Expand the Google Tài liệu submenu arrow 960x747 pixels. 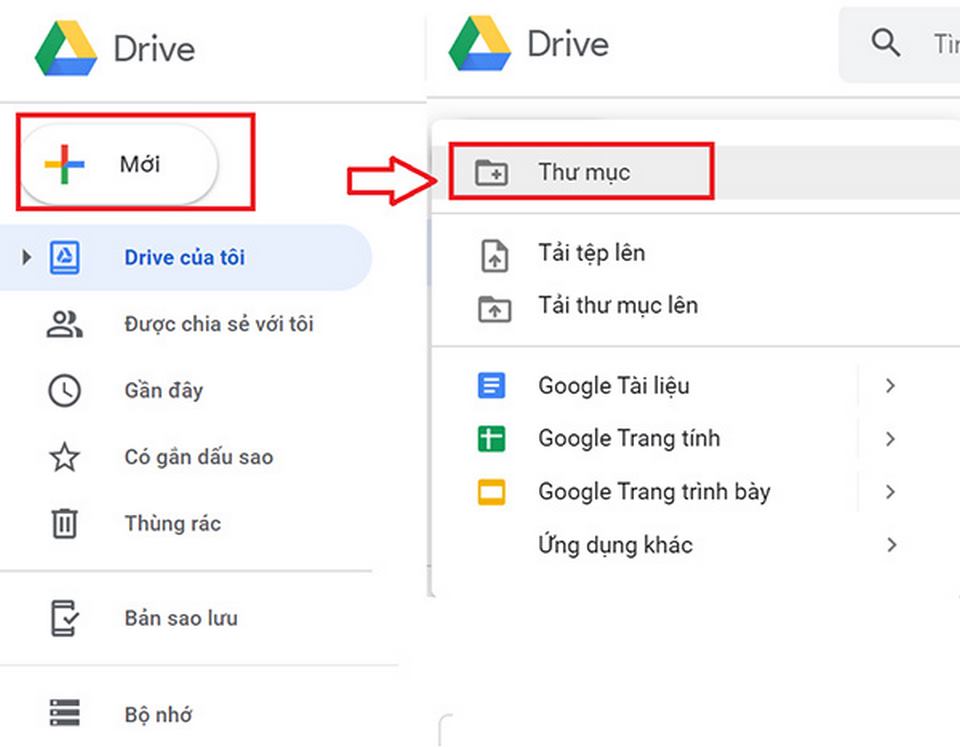(x=890, y=386)
